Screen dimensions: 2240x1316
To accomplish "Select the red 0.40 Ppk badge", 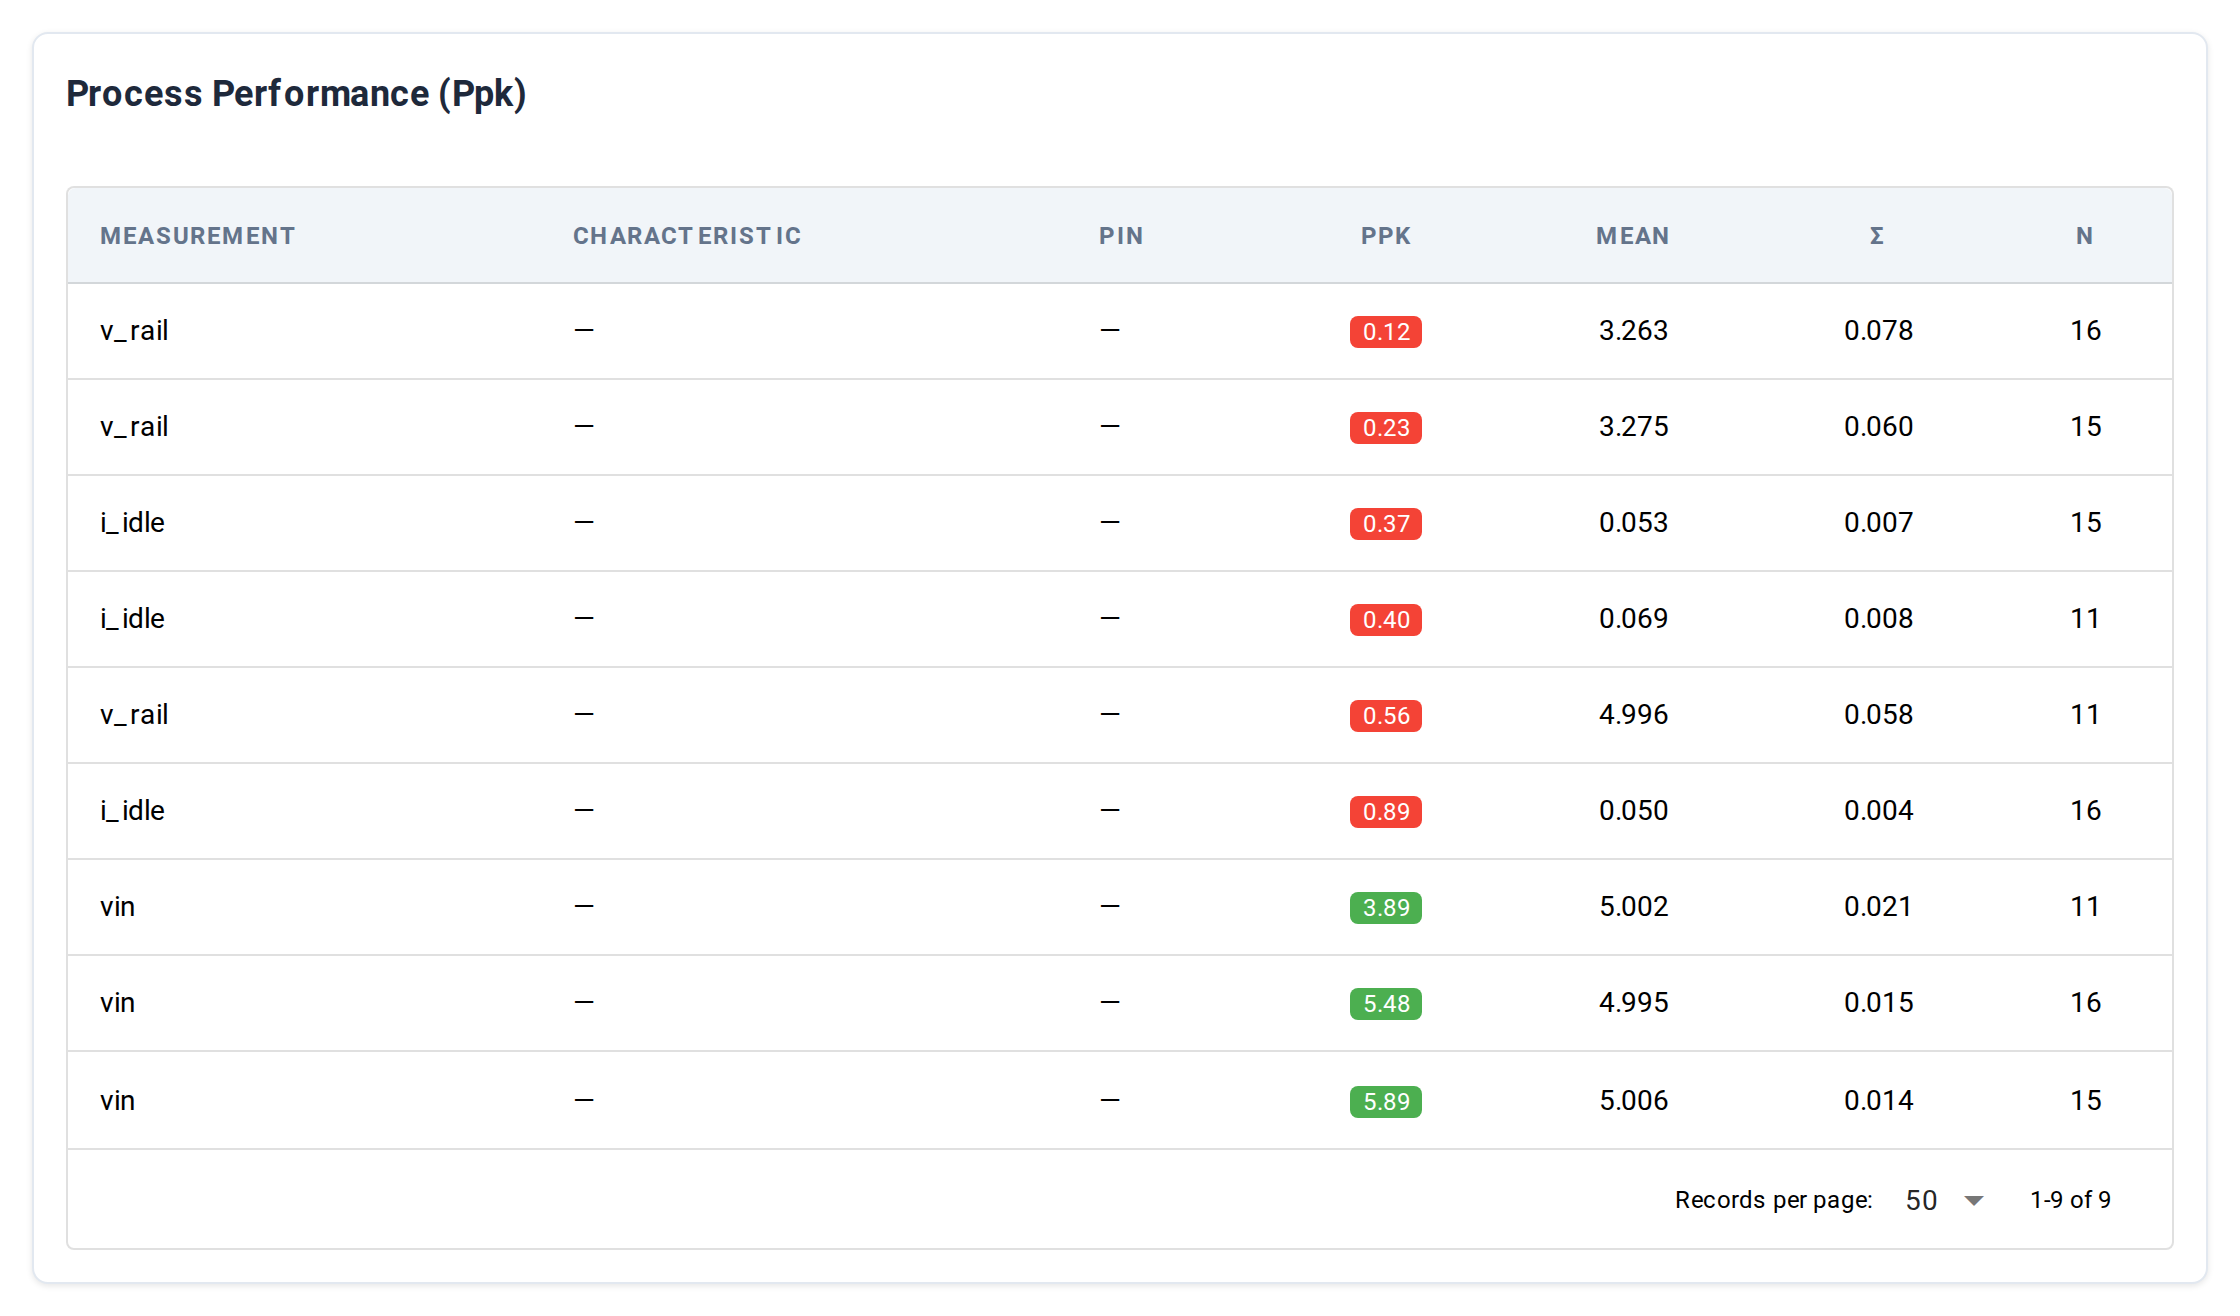I will click(x=1386, y=619).
